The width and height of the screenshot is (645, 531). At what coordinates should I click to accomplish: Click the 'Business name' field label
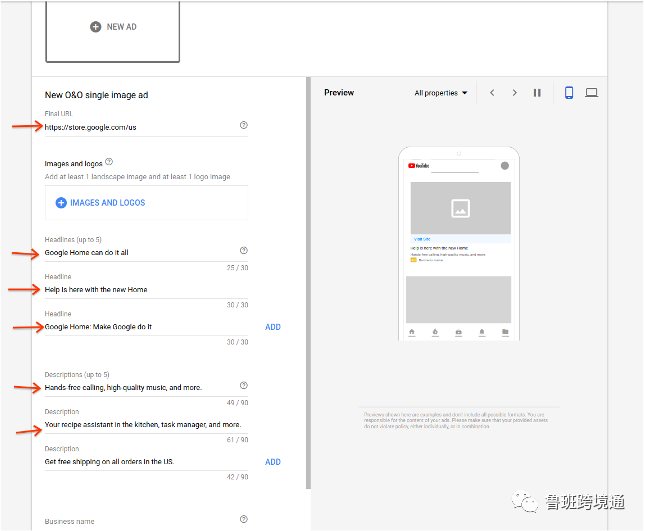point(70,522)
